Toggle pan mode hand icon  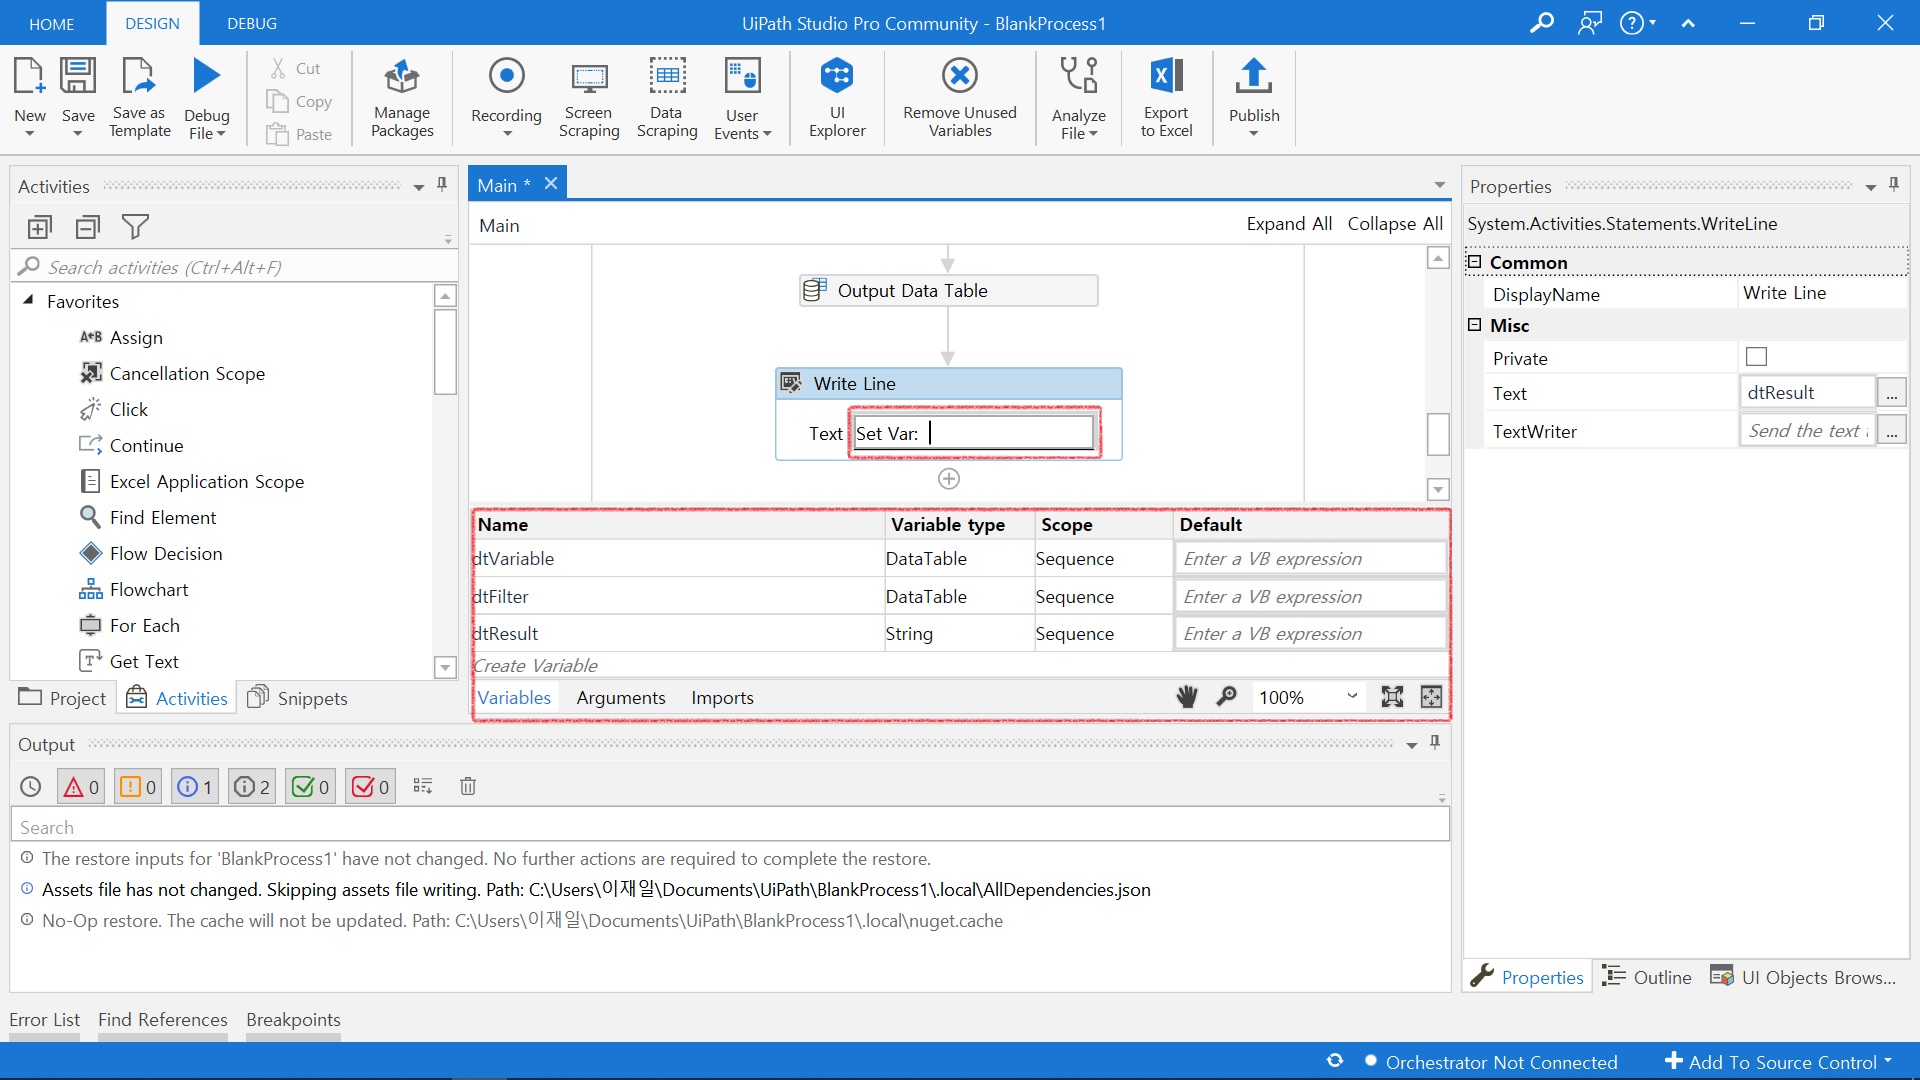click(1187, 697)
